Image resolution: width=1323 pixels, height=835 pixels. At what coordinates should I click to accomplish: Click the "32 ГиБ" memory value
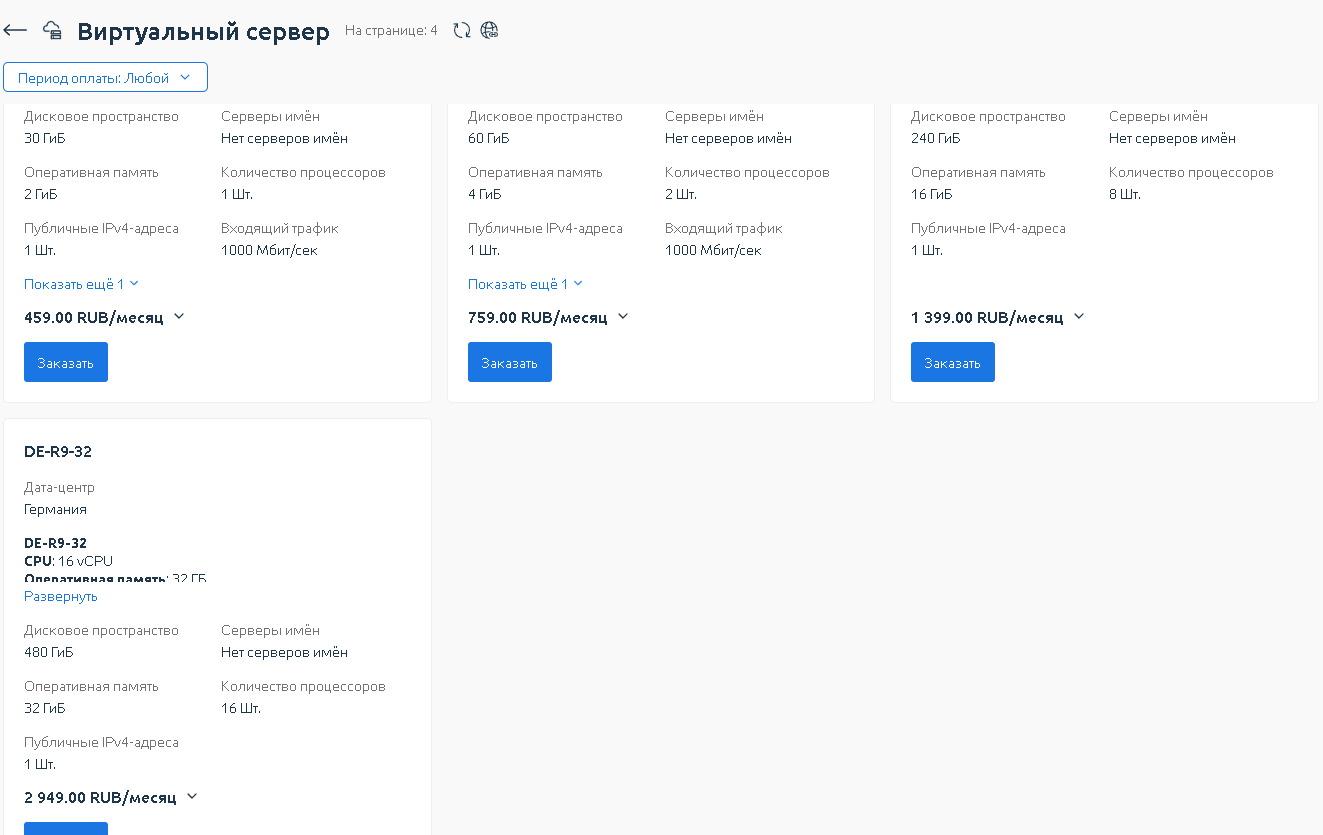tap(45, 708)
